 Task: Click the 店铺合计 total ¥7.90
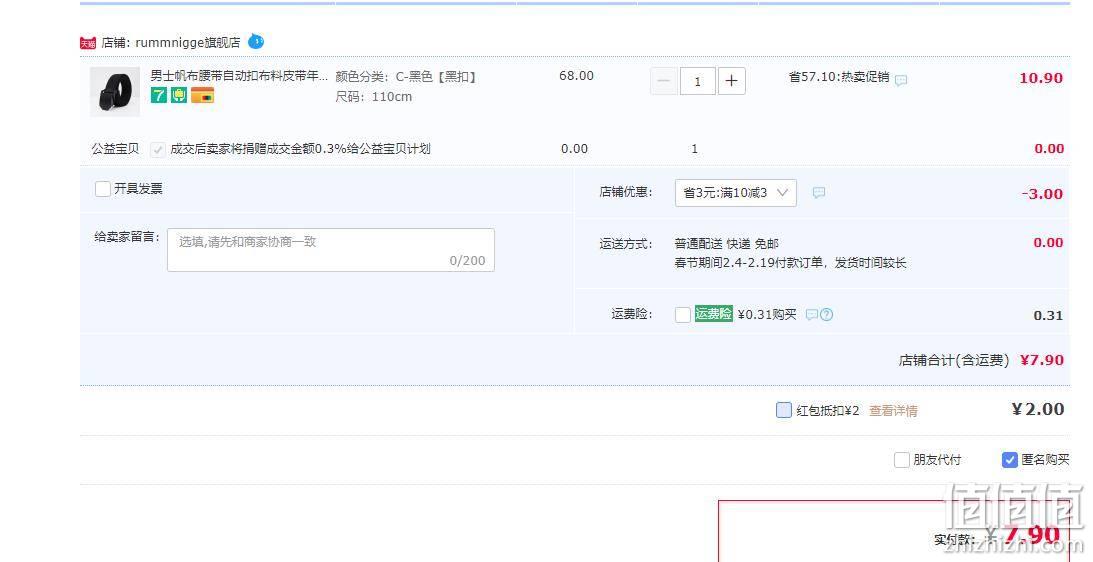(1041, 360)
